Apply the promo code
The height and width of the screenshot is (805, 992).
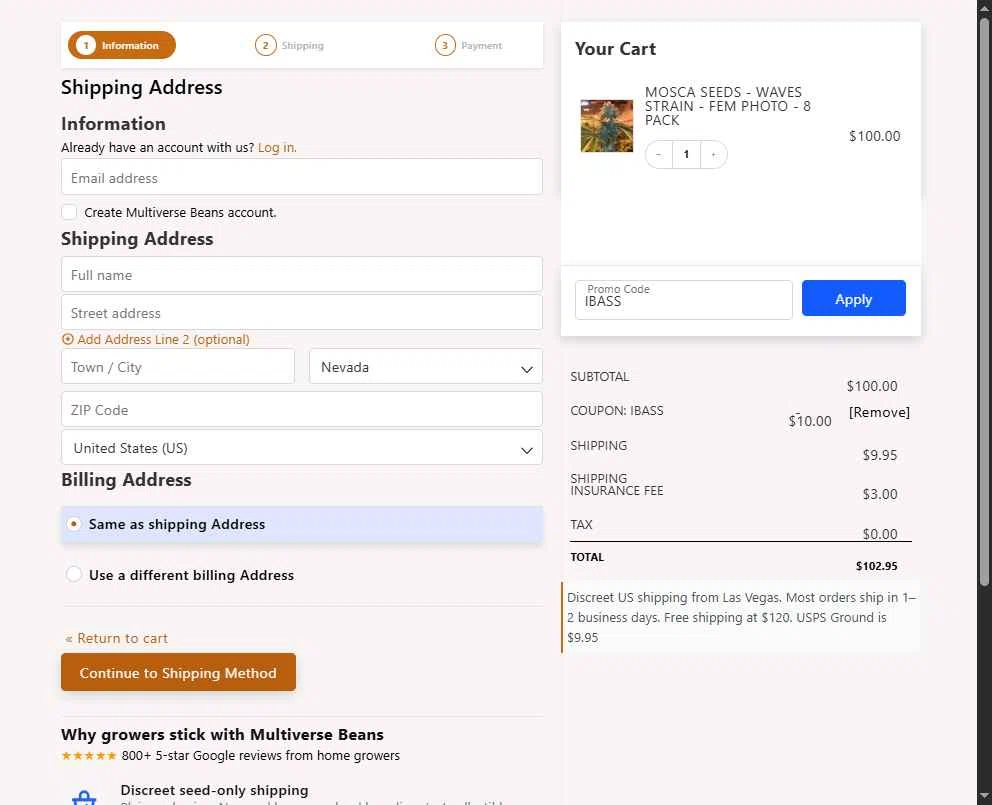coord(853,298)
